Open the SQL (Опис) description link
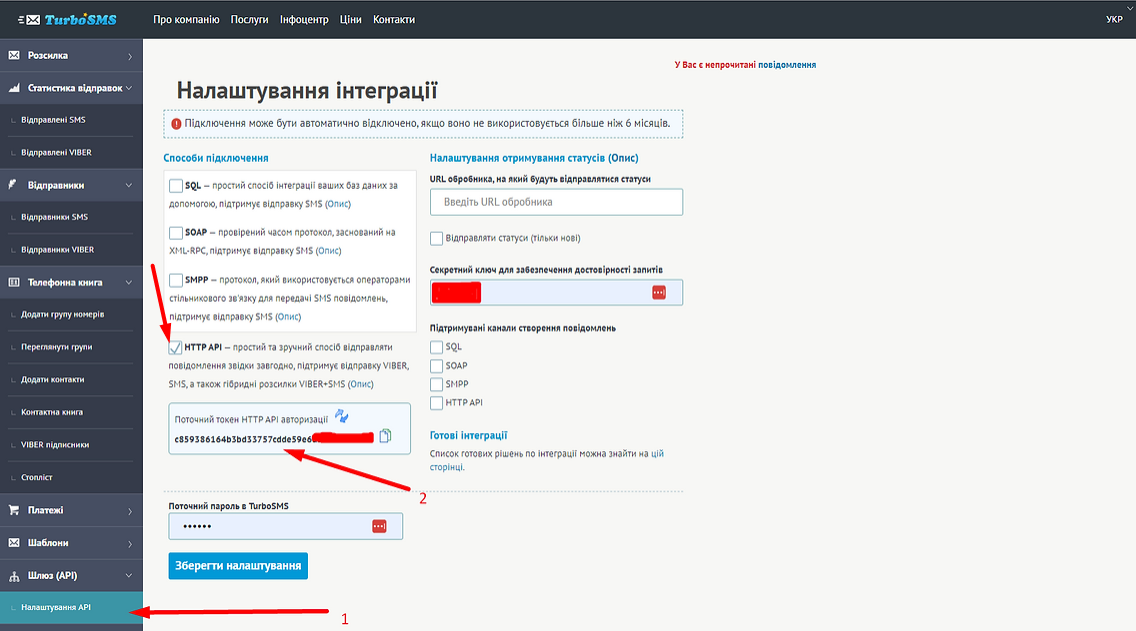1136x631 pixels. point(338,204)
